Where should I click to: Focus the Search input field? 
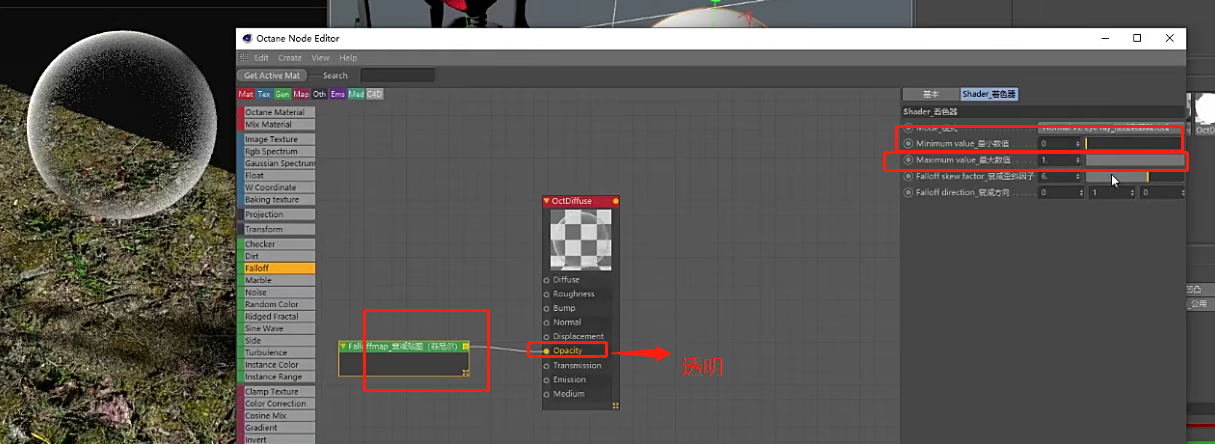tap(398, 75)
